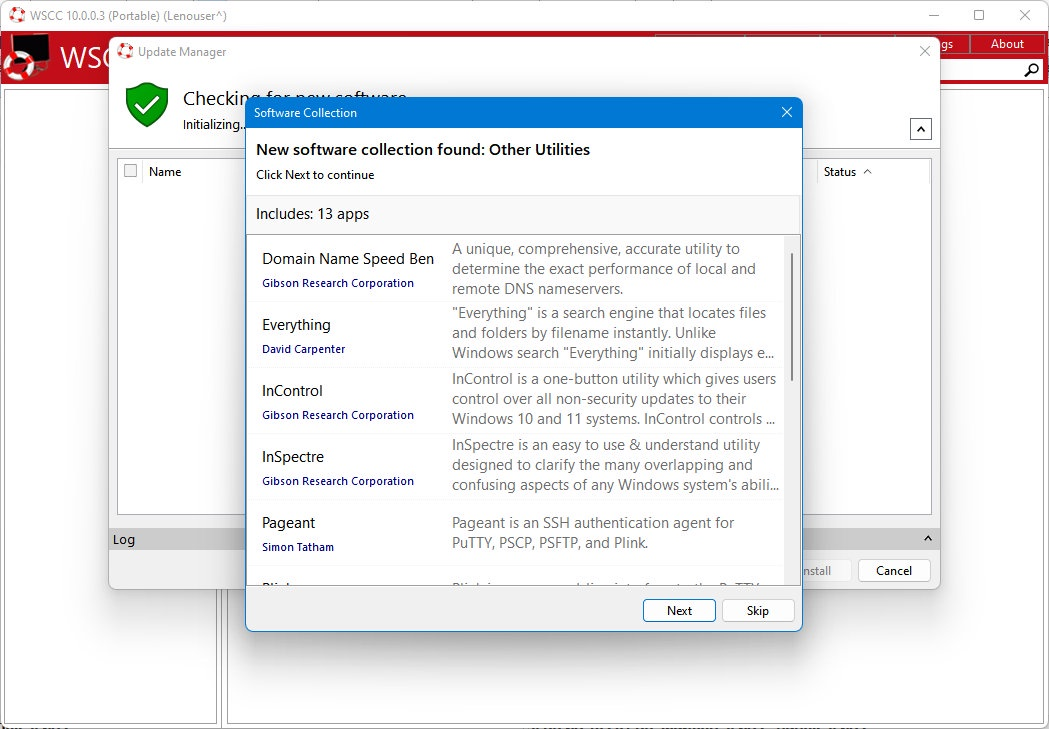Open the About tab in WSCC

click(1007, 43)
